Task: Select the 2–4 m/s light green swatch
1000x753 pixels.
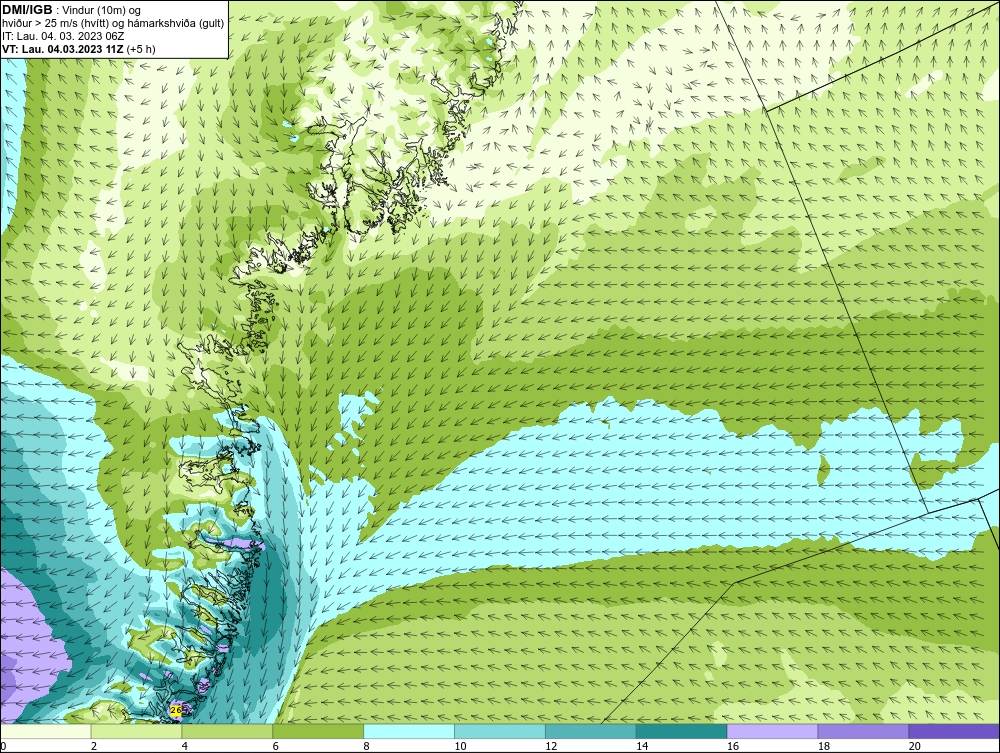Action: [x=136, y=731]
